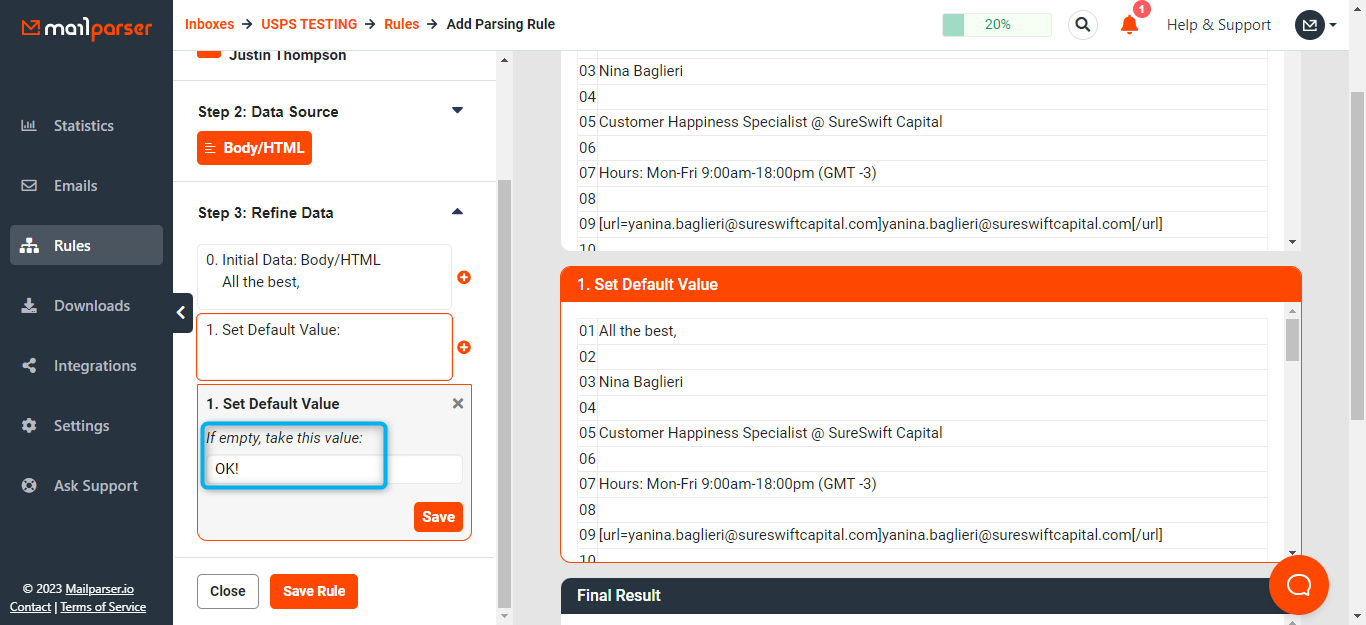Open the search magnifier

[x=1082, y=24]
